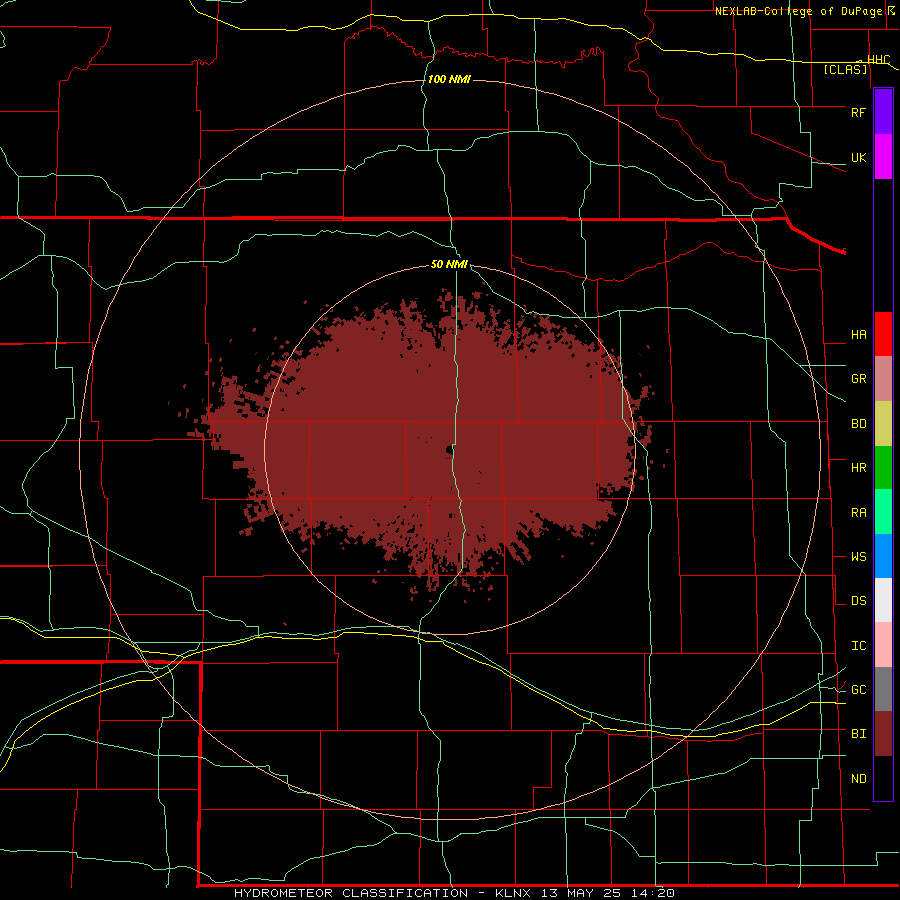Pick the mint green RA legend swatch
Screen dimensions: 900x900
click(883, 512)
